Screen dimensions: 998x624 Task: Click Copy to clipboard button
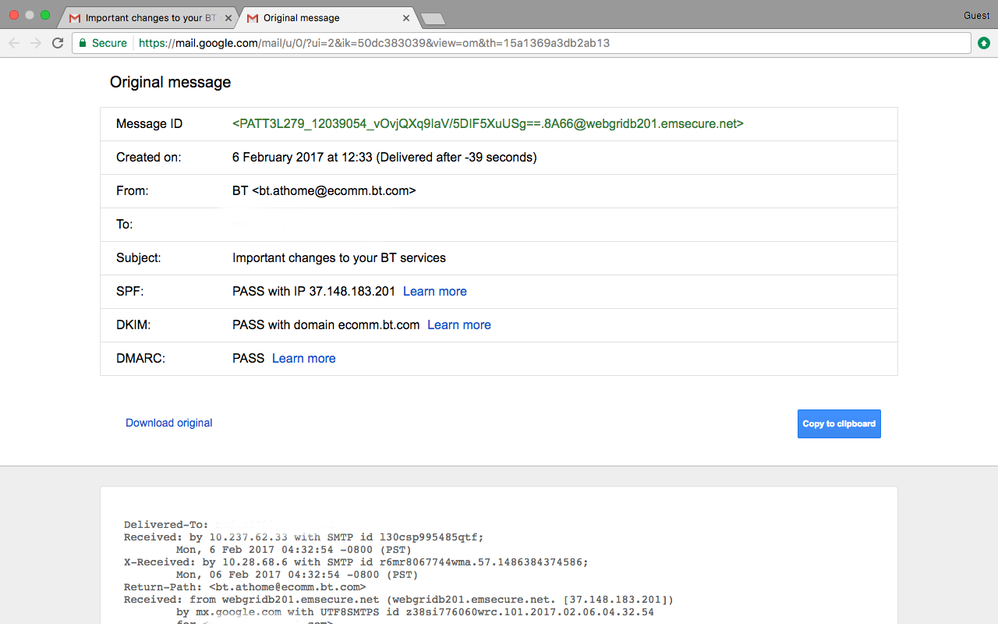point(839,423)
